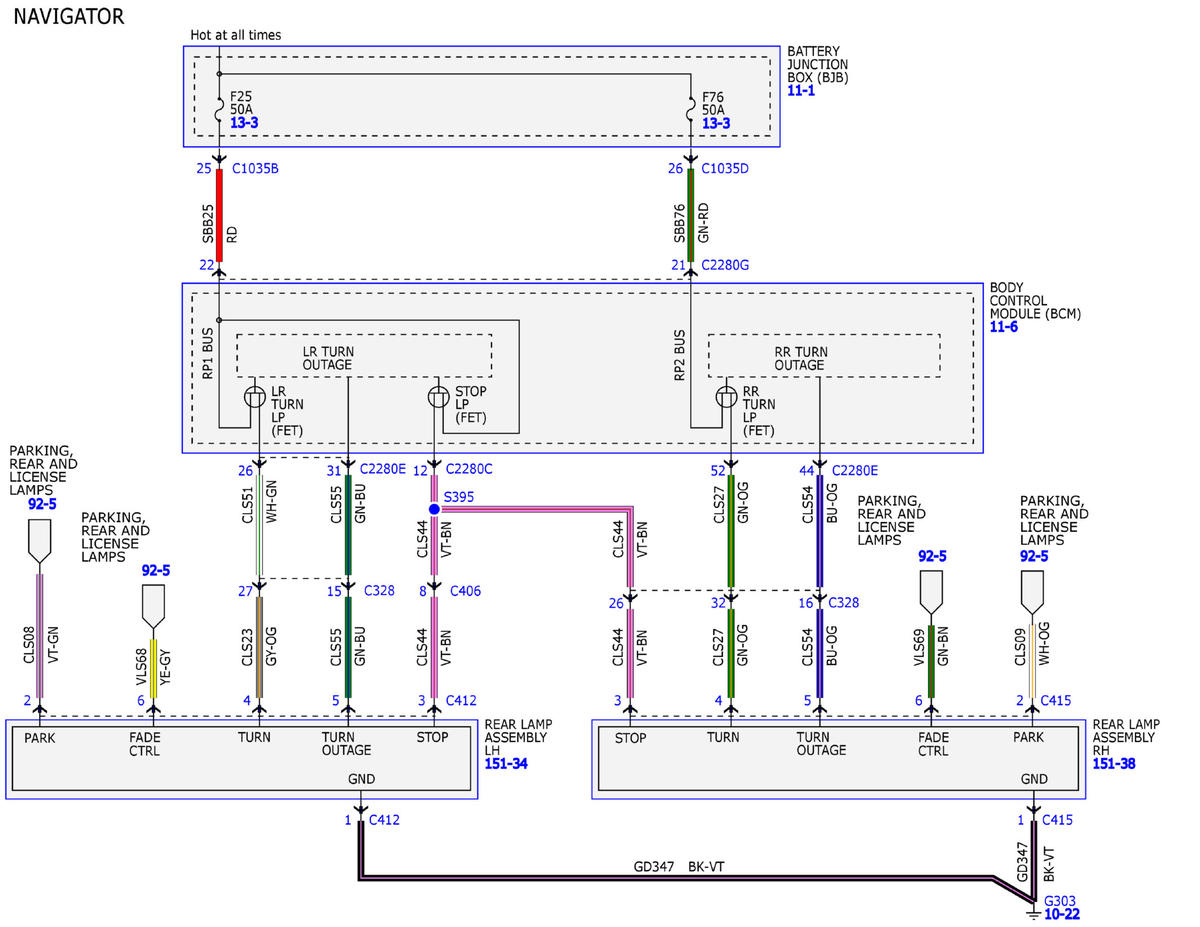The height and width of the screenshot is (927, 1200).
Task: Select the S395 splice label
Action: [x=459, y=496]
